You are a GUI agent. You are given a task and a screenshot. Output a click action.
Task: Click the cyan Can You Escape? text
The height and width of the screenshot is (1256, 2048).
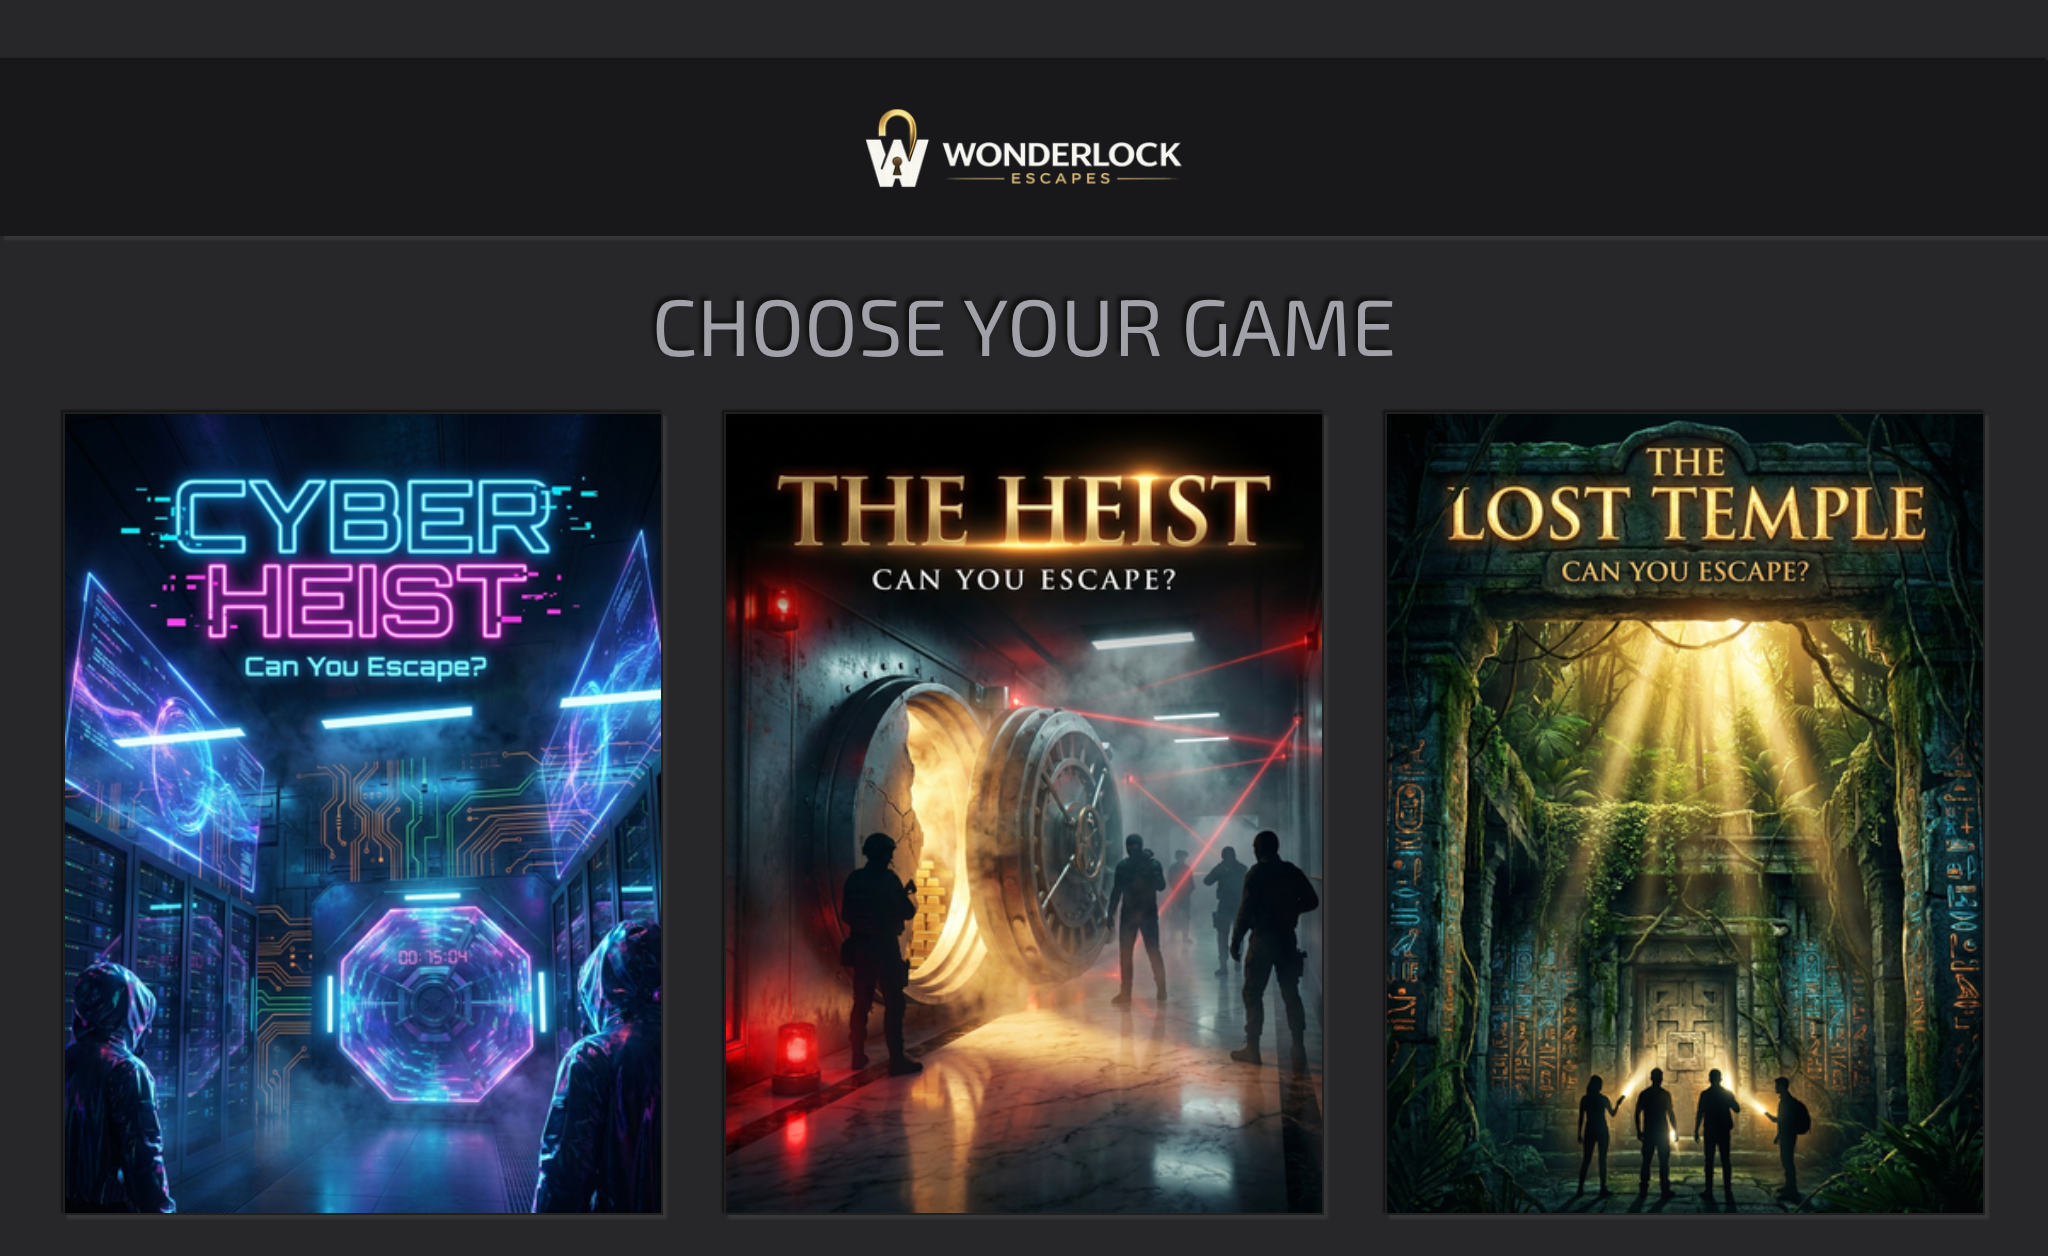pos(365,667)
